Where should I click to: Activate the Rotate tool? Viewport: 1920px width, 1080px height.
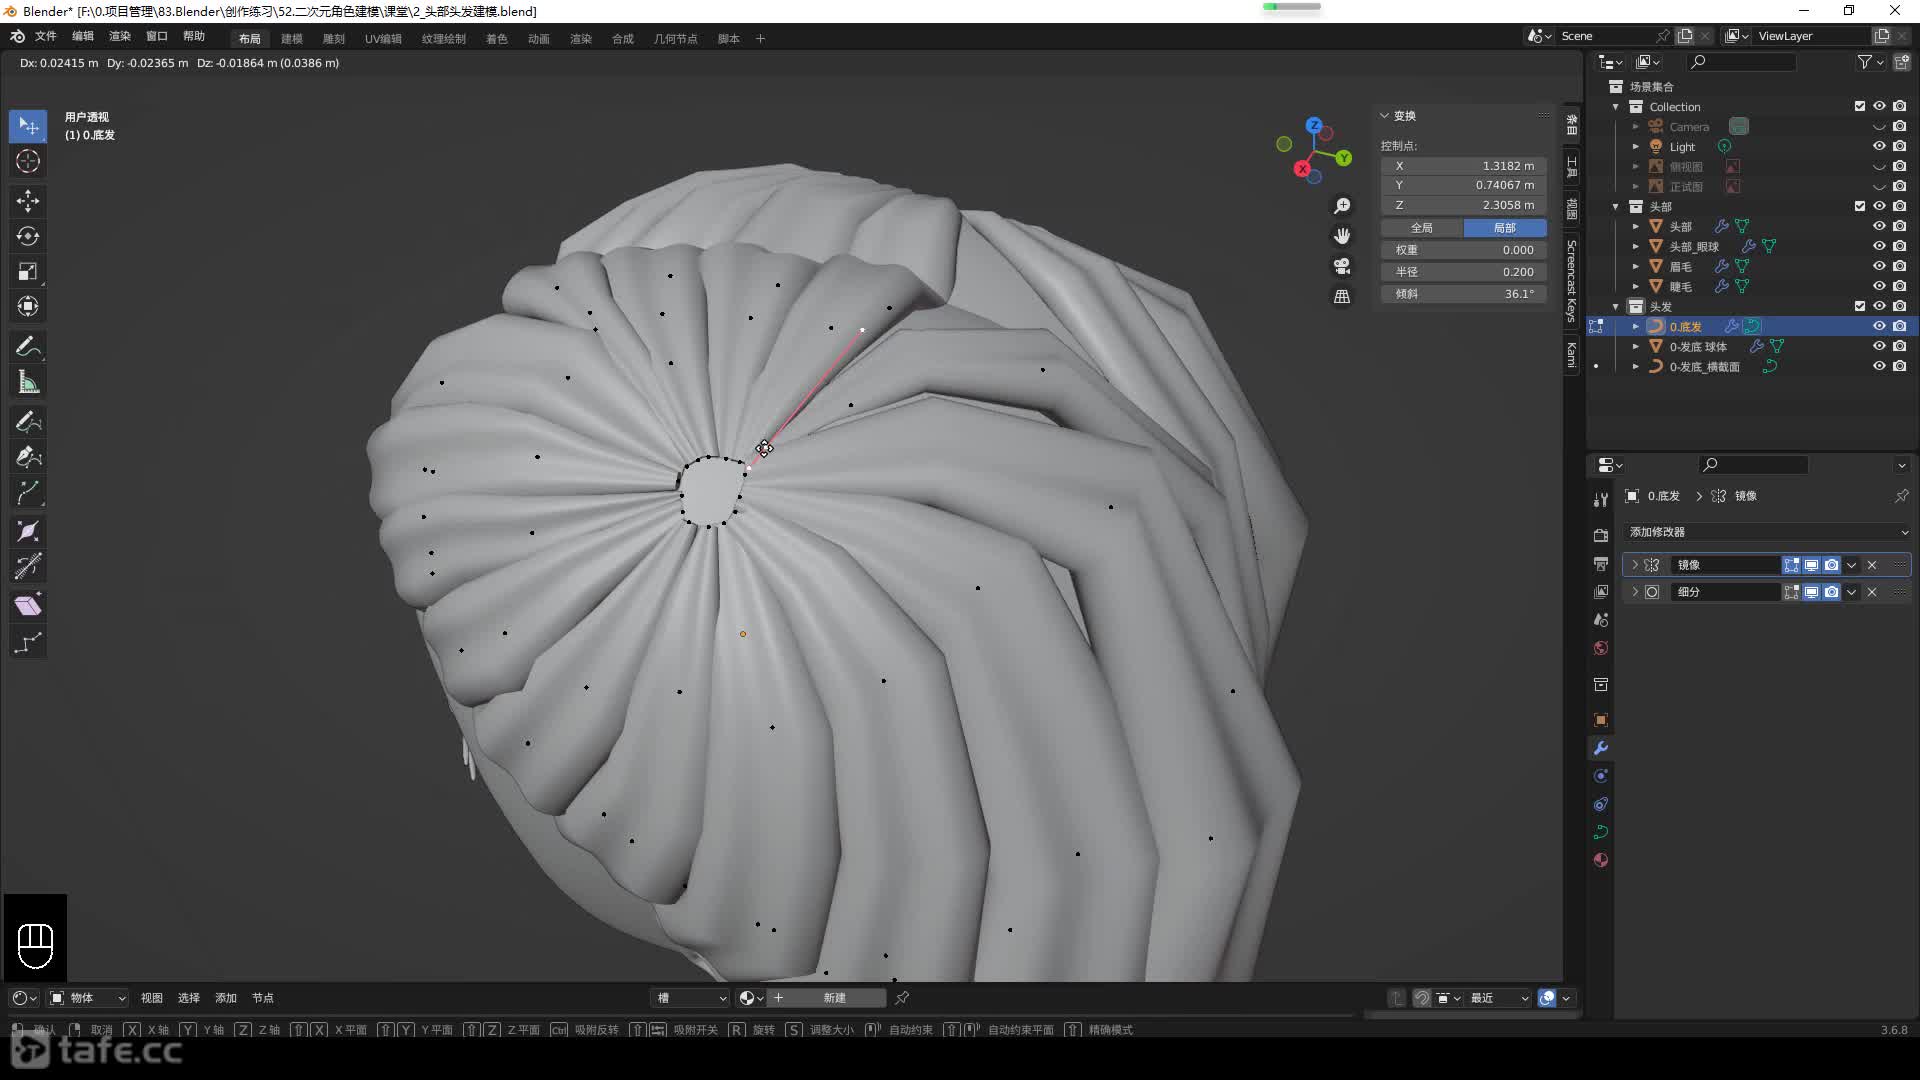pos(28,236)
